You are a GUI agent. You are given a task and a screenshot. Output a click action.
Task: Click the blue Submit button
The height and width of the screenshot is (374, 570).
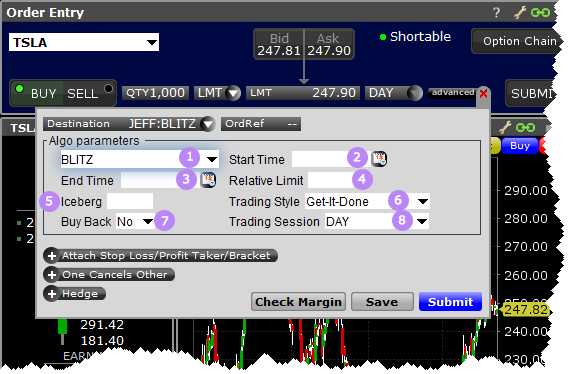coord(450,302)
